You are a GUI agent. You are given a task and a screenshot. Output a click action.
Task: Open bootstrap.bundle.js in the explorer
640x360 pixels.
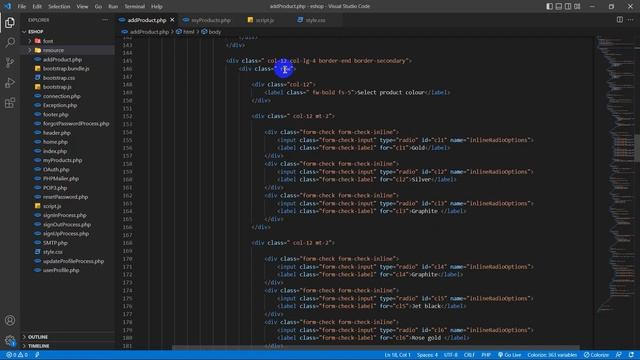[66, 69]
